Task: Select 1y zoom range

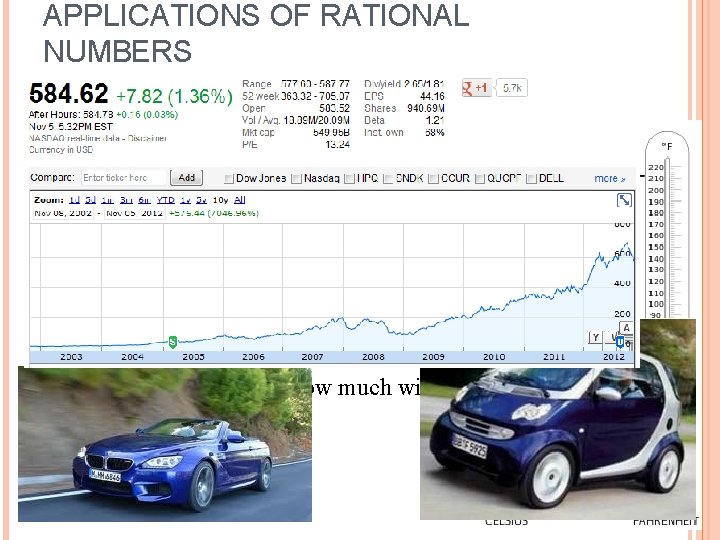Action: 186,200
